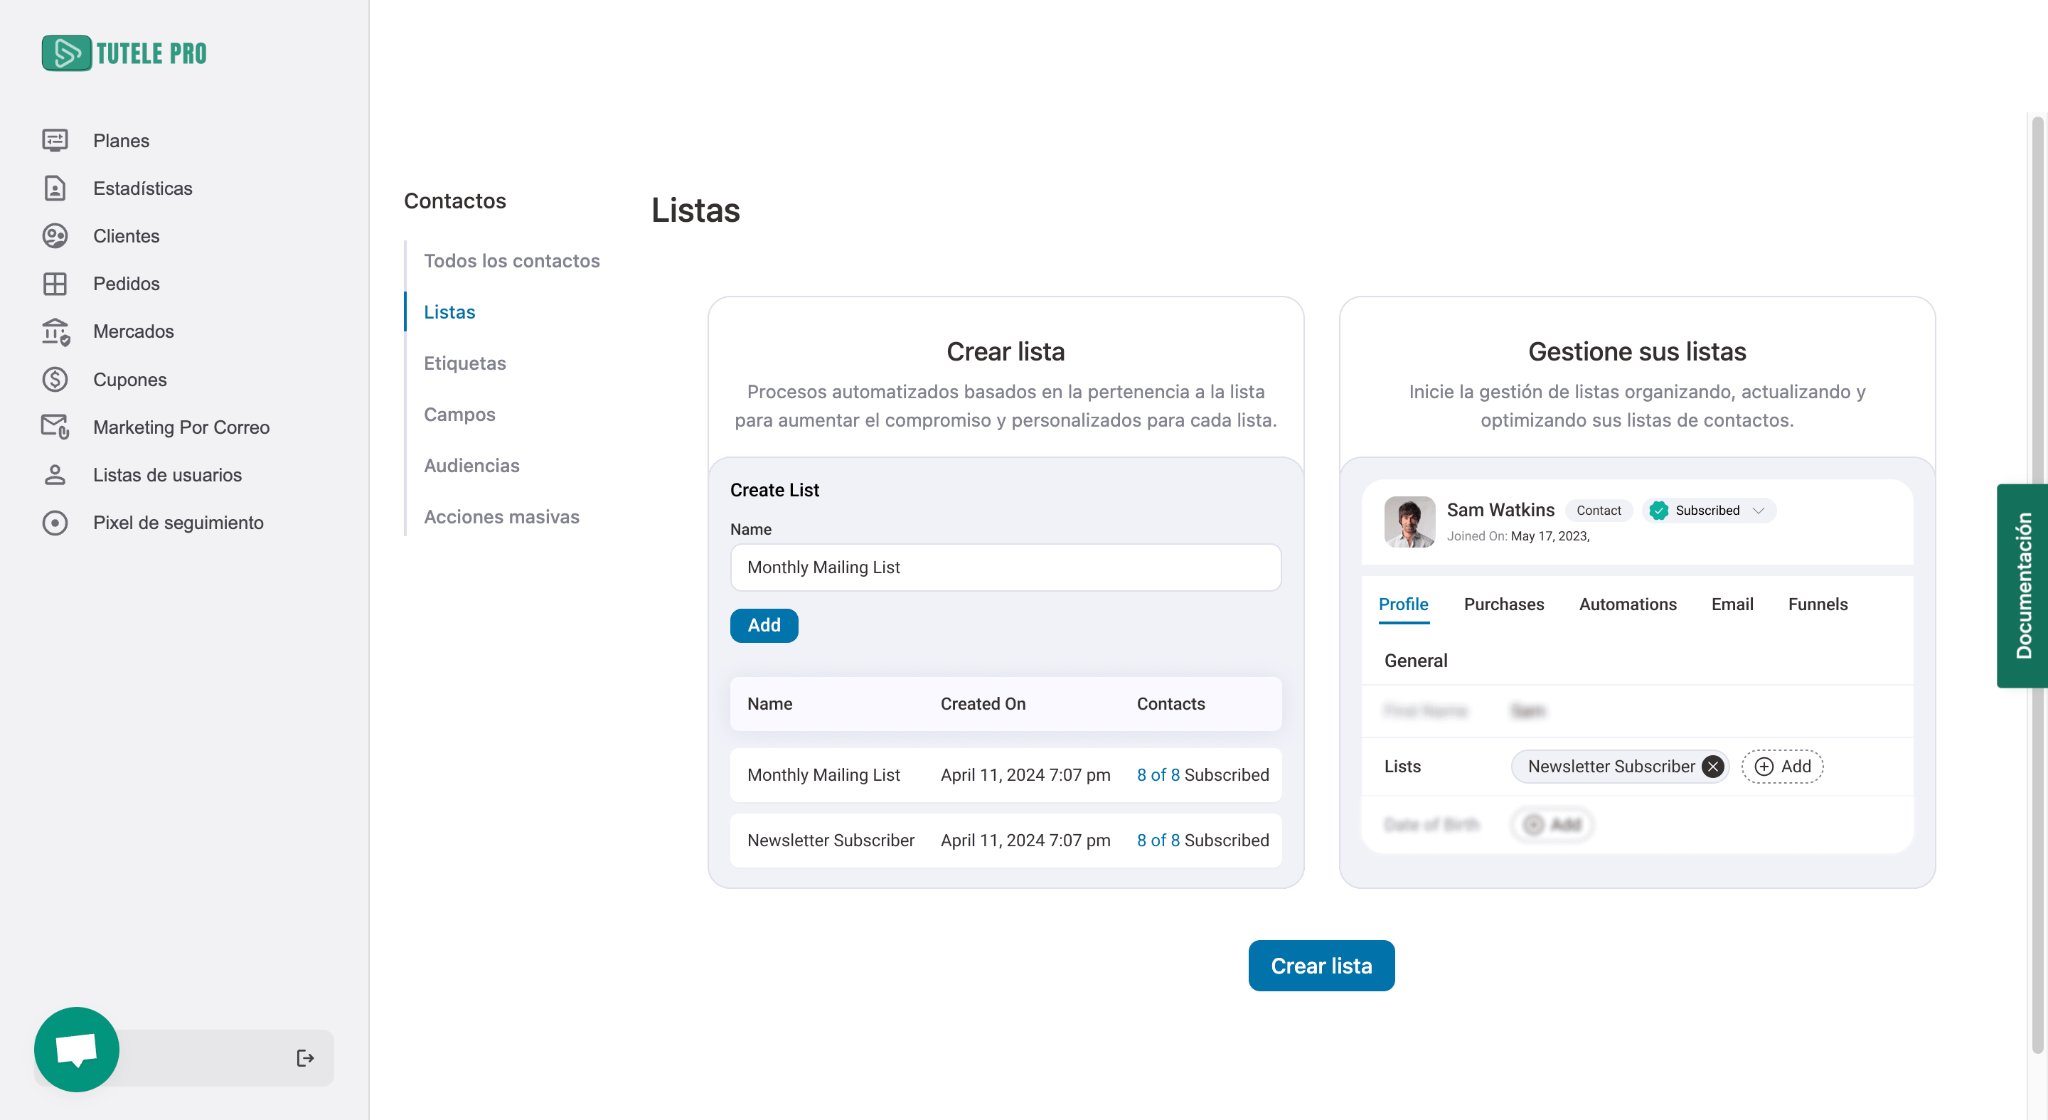
Task: Remove the Newsletter Subscriber list tag
Action: coord(1713,767)
